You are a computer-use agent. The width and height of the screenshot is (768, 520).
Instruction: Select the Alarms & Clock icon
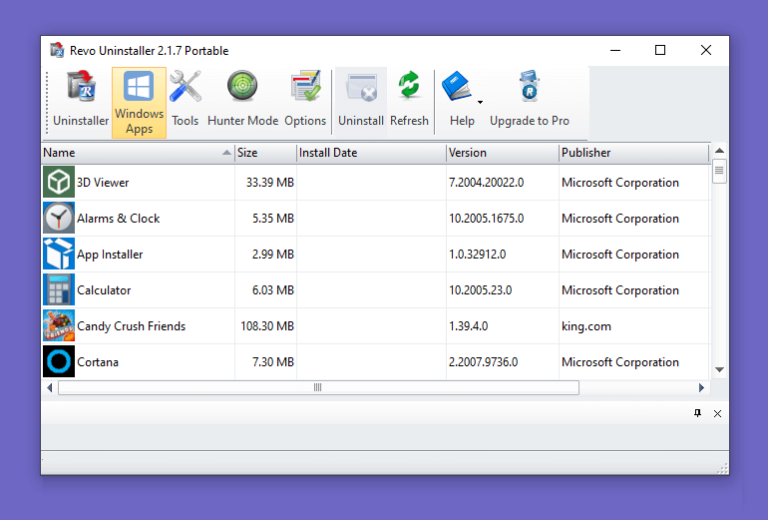pos(59,218)
